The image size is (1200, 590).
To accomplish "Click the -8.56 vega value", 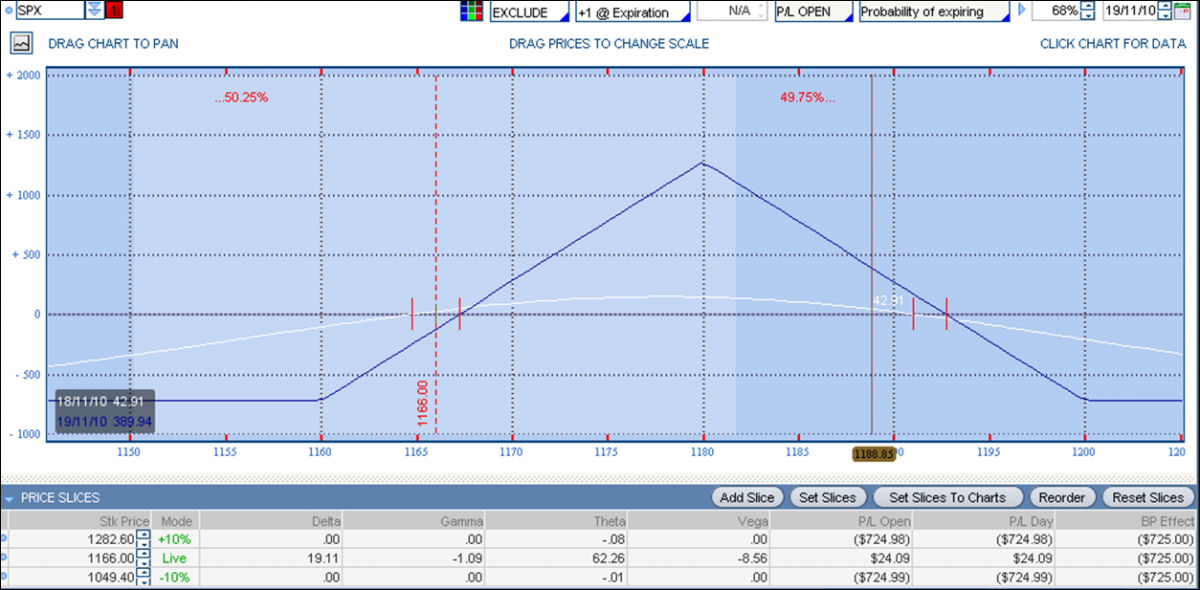I will point(754,558).
